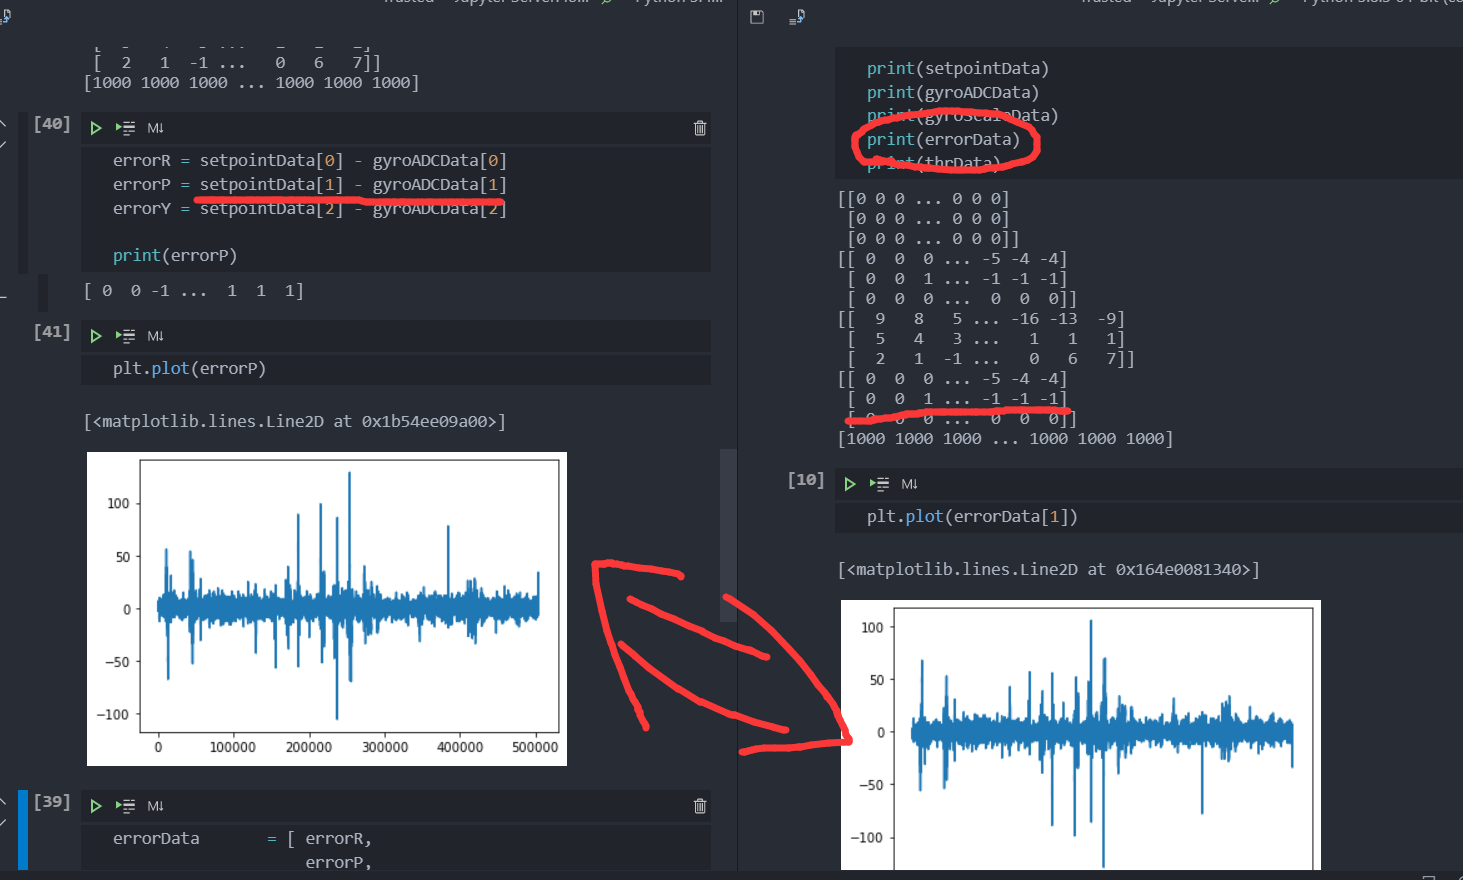Image resolution: width=1463 pixels, height=880 pixels.
Task: Click the left notebook's vertical scrollbar thumb
Action: click(728, 535)
